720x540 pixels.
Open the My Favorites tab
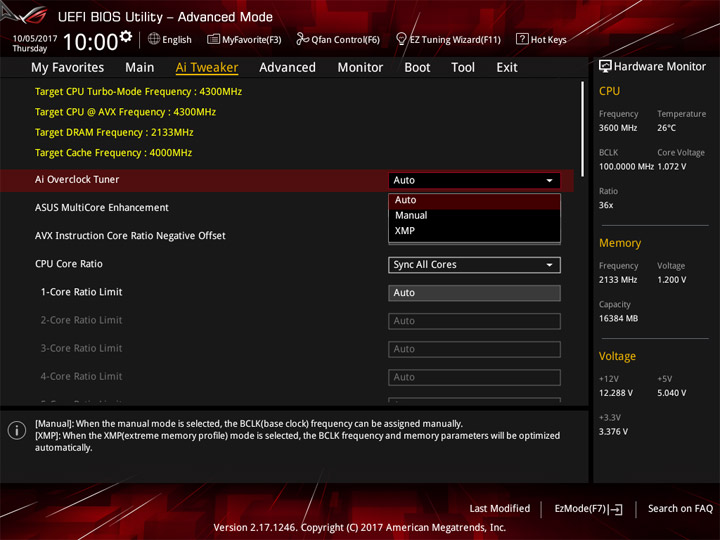point(68,68)
